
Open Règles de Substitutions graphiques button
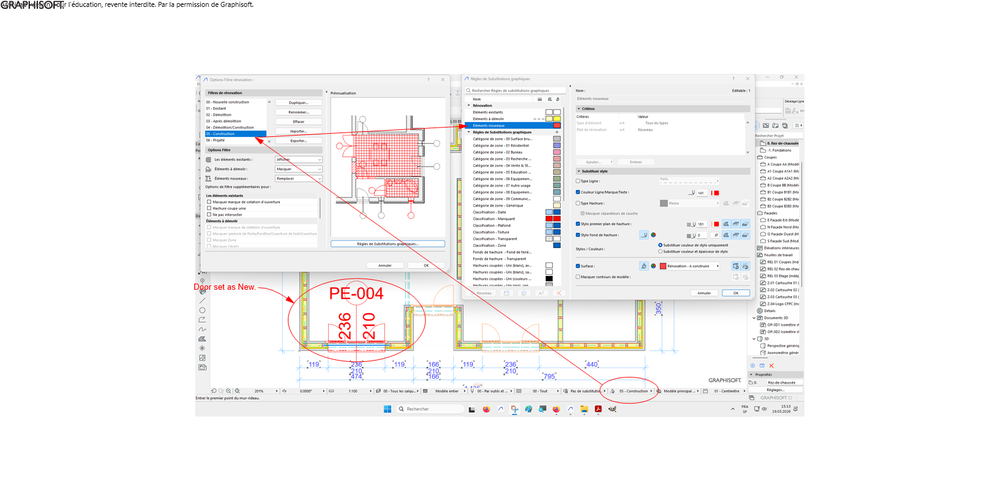tap(387, 243)
